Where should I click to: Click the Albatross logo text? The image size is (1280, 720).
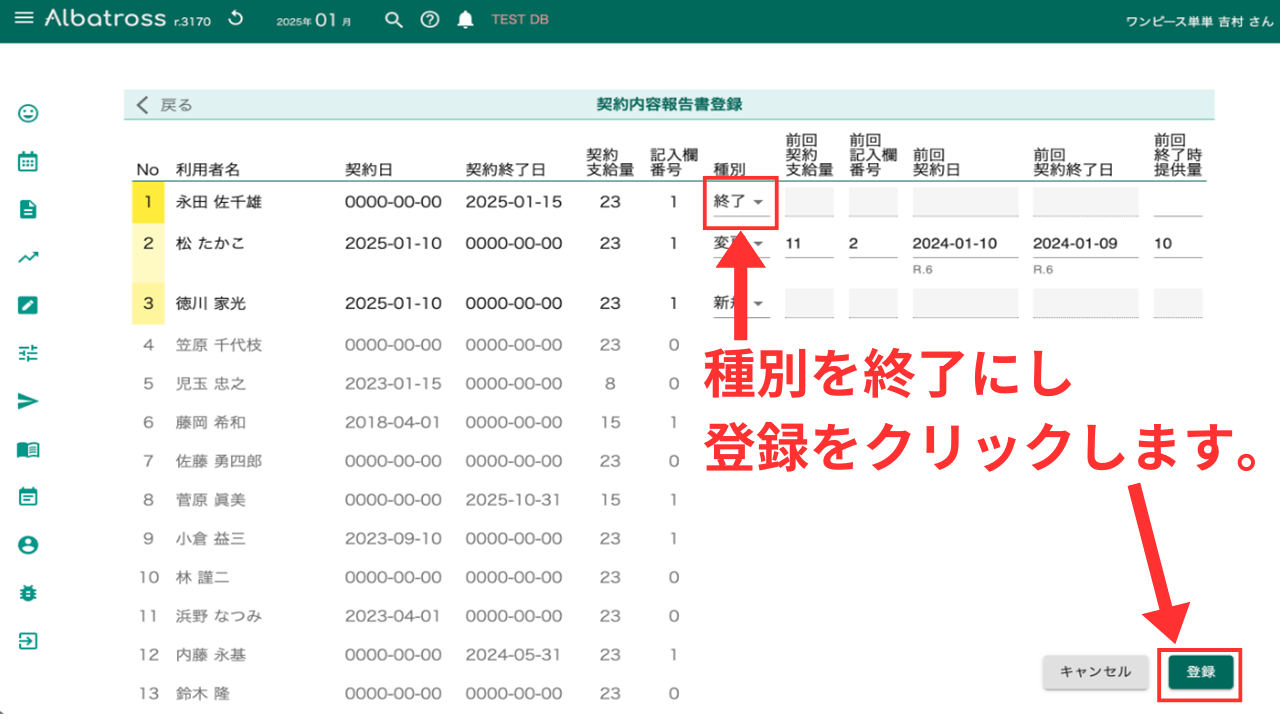105,19
